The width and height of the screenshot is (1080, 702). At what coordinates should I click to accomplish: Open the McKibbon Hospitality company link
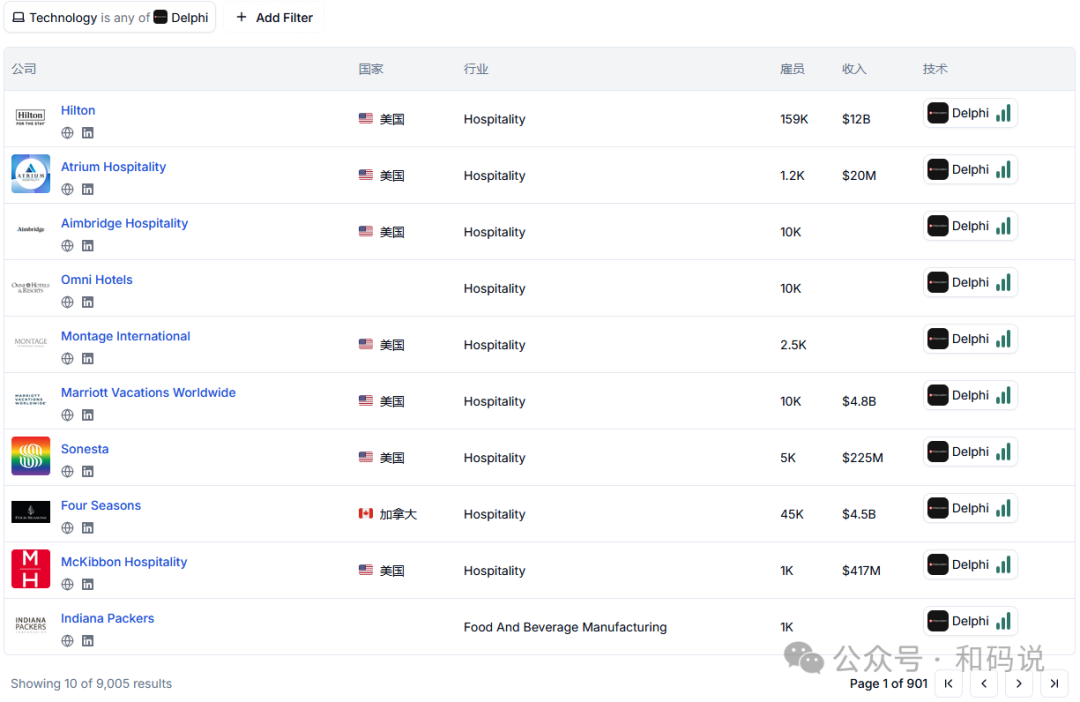pos(124,562)
